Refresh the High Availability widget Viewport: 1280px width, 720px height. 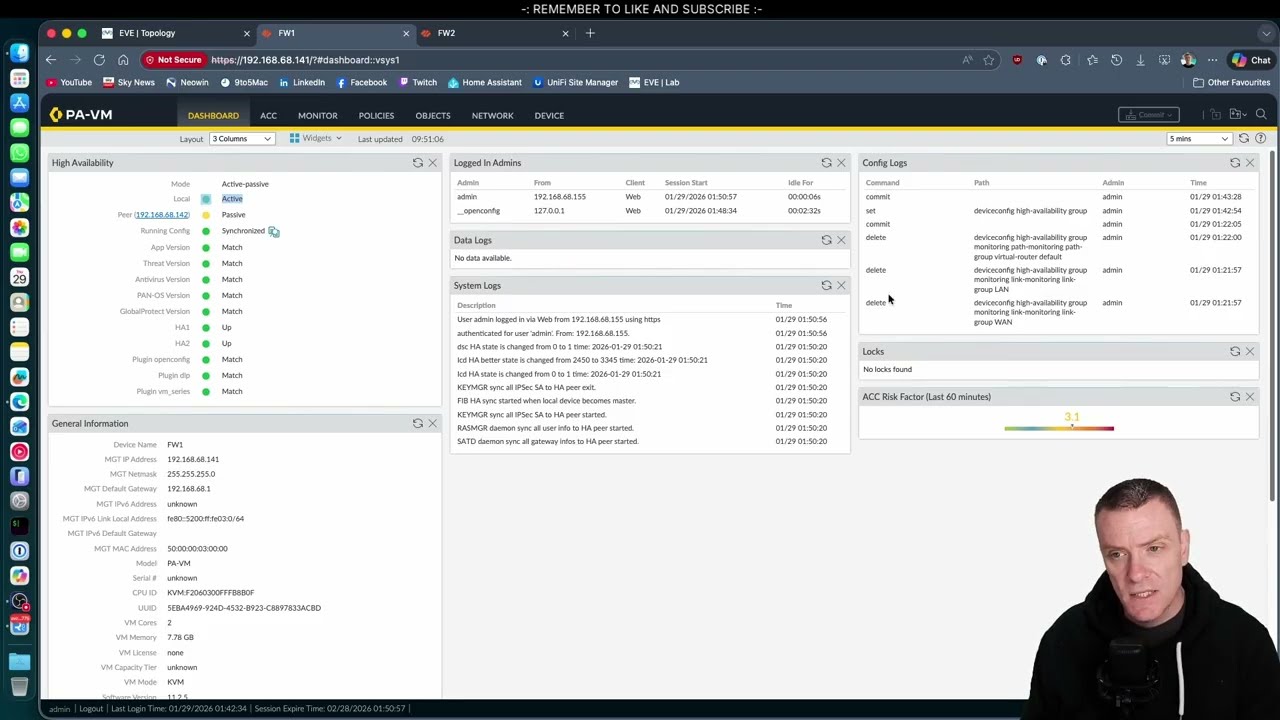pyautogui.click(x=418, y=162)
